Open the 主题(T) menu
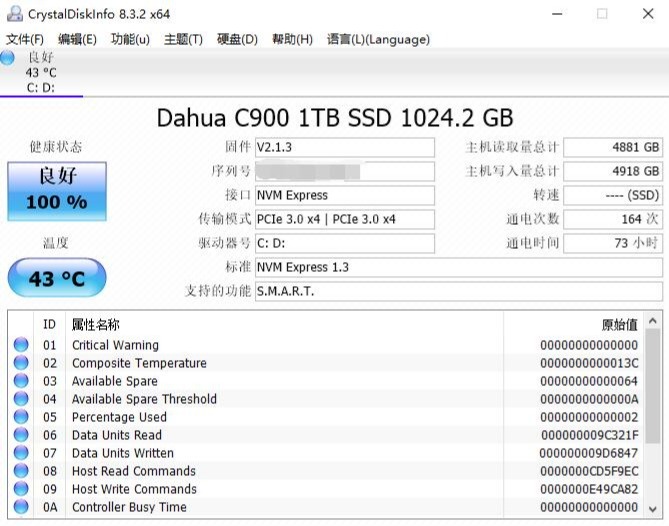This screenshot has height=526, width=669. coord(183,40)
